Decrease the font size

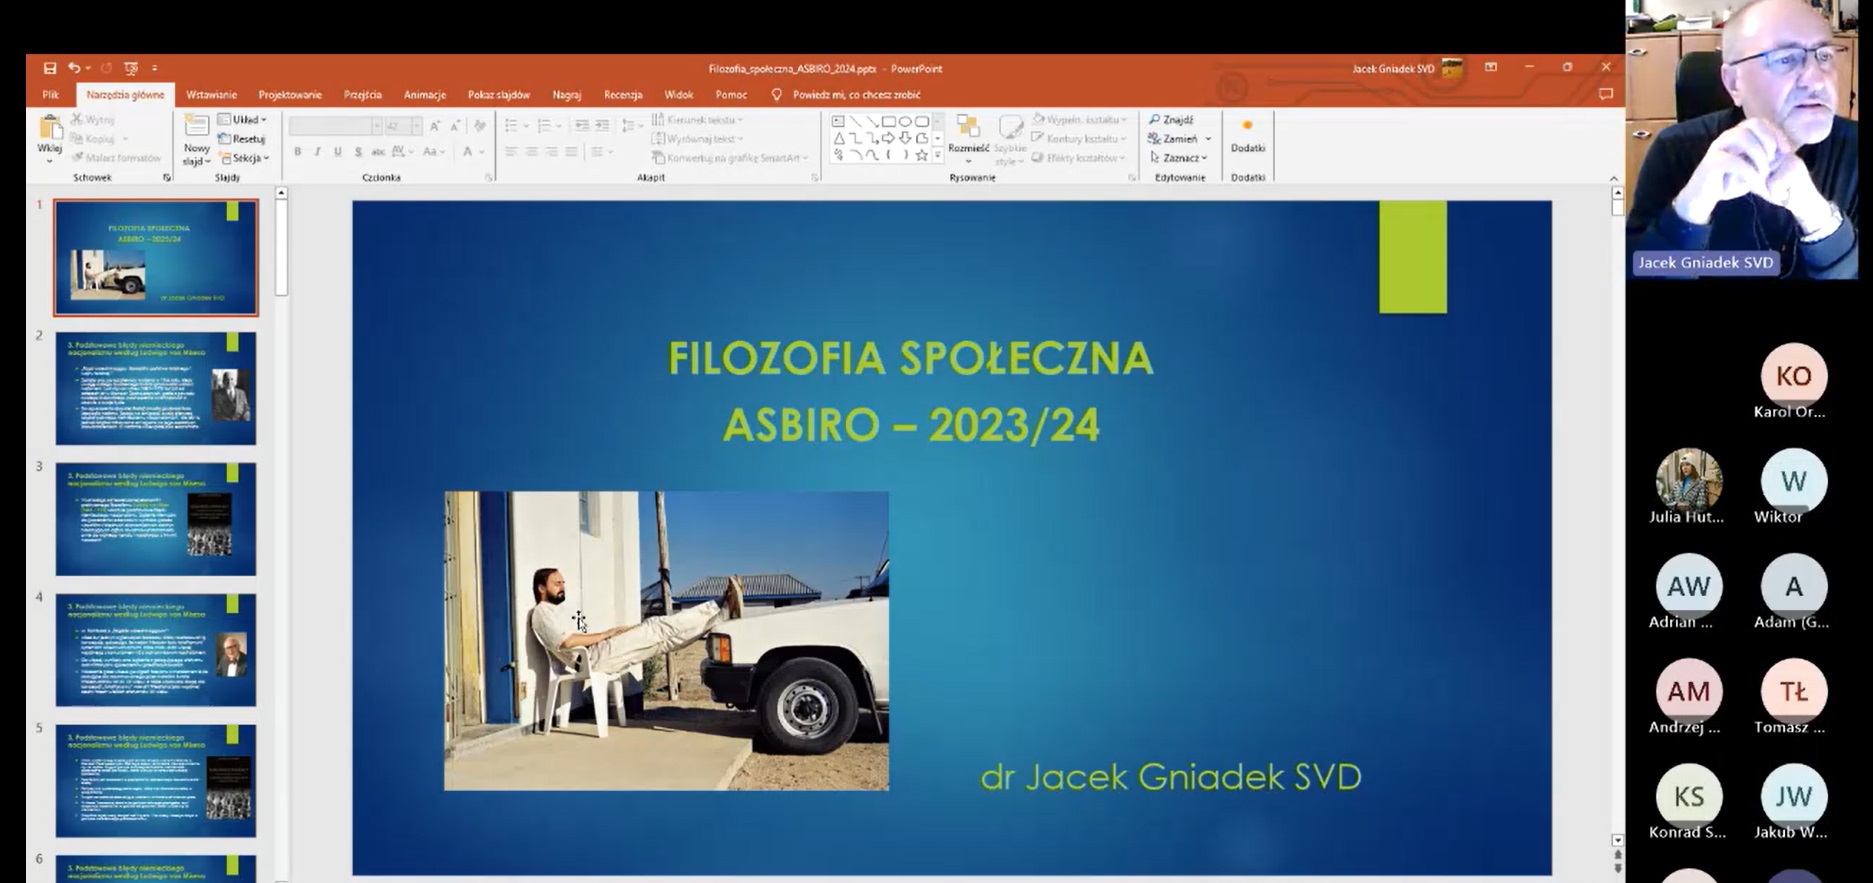click(455, 126)
